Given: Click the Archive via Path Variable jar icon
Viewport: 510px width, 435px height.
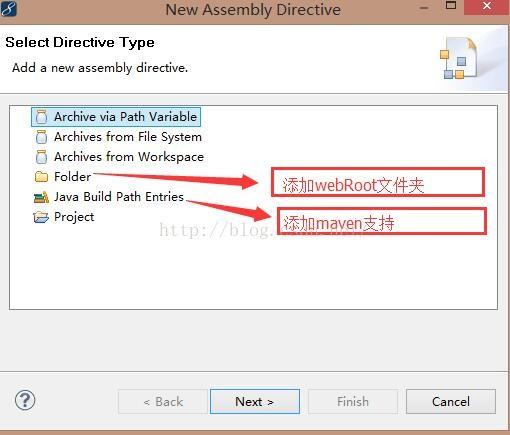Looking at the screenshot, I should pyautogui.click(x=41, y=117).
